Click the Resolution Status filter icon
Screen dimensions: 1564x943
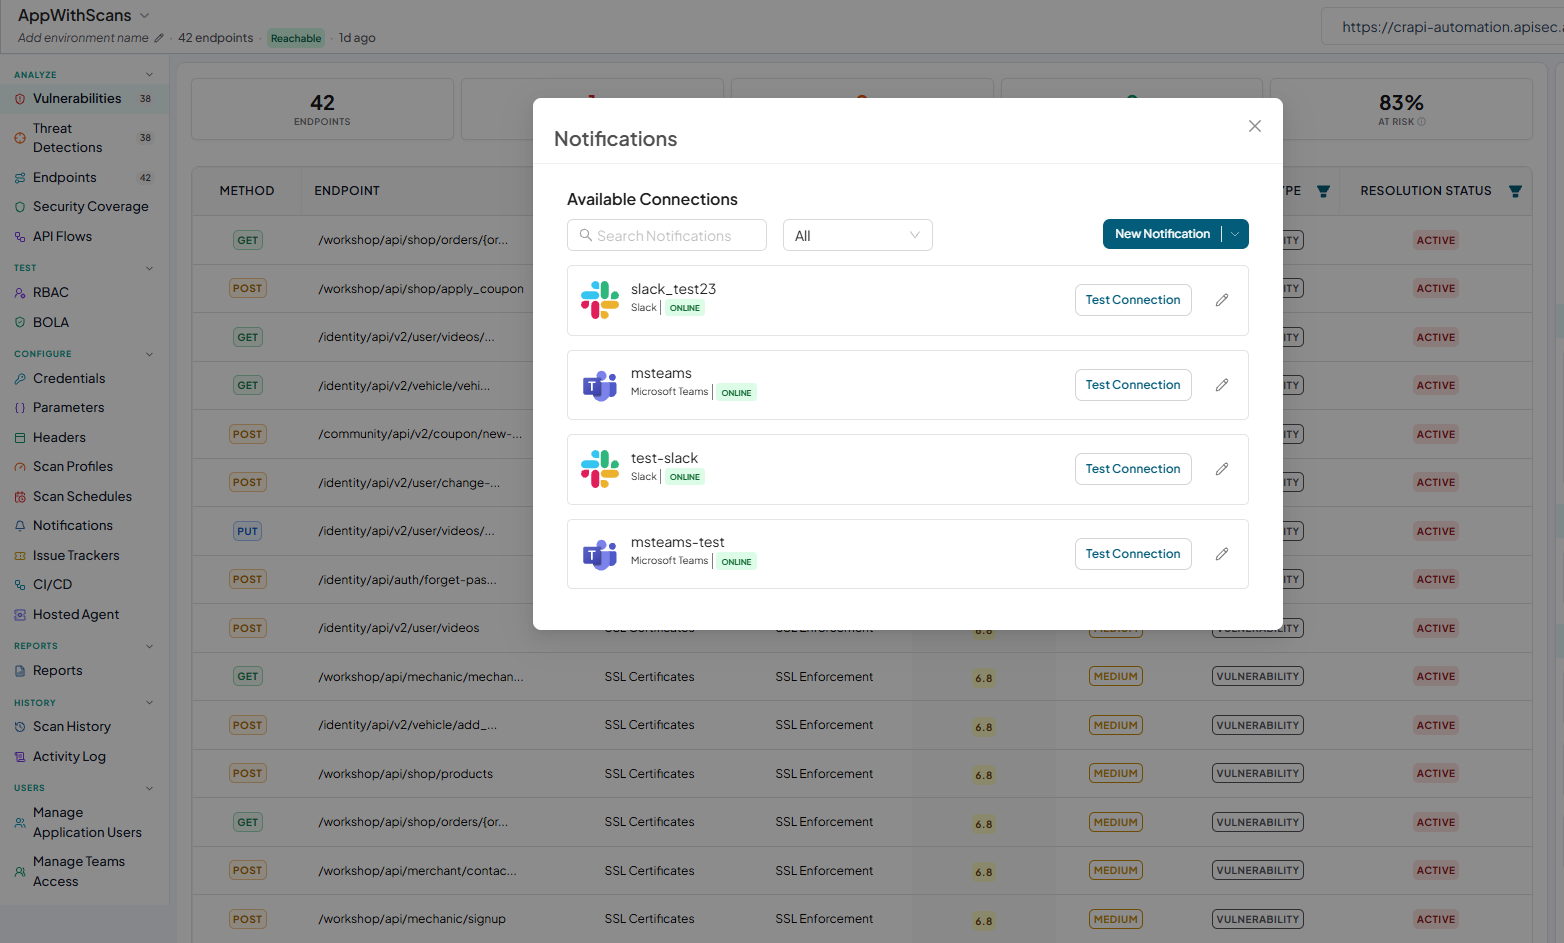(x=1515, y=191)
